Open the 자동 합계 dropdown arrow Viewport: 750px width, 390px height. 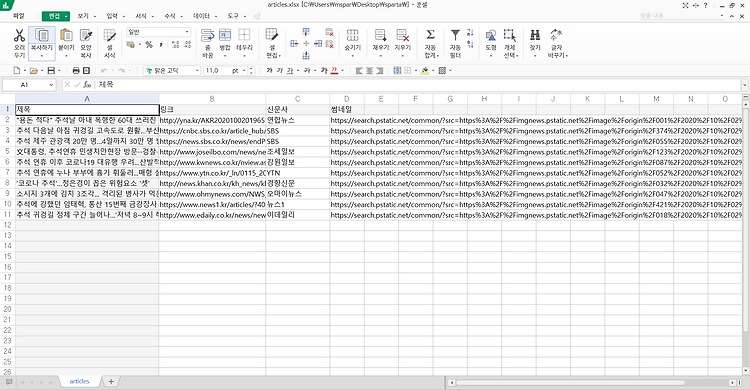point(437,56)
